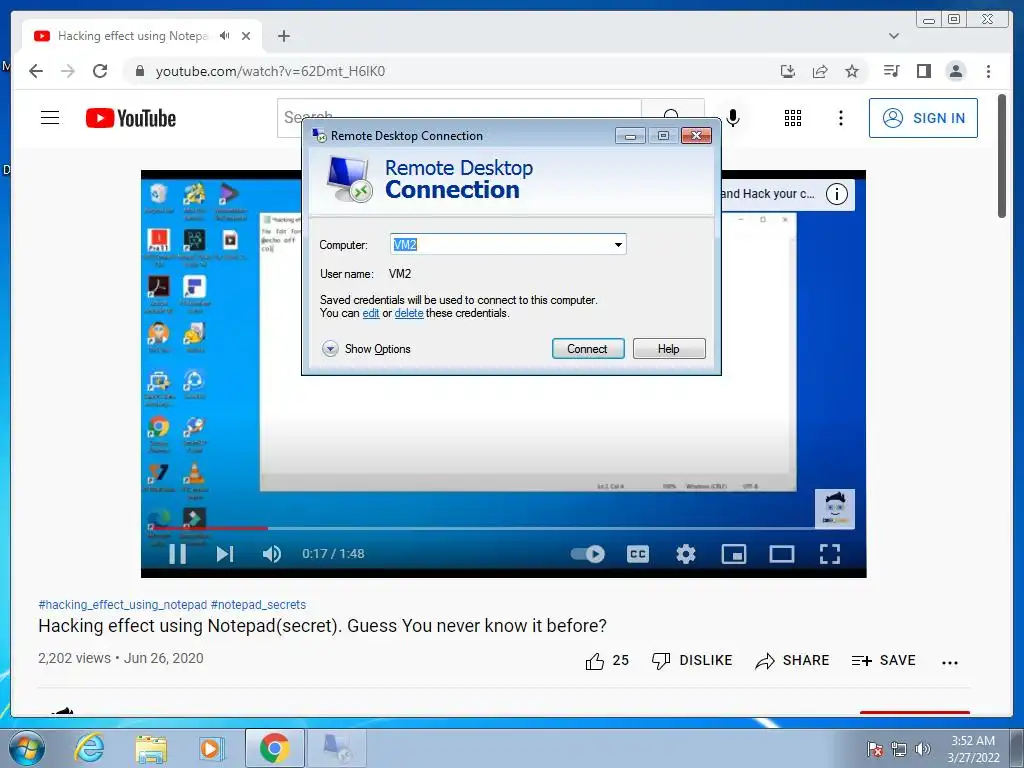This screenshot has height=768, width=1024.
Task: Install app icon in address bar
Action: 788,71
